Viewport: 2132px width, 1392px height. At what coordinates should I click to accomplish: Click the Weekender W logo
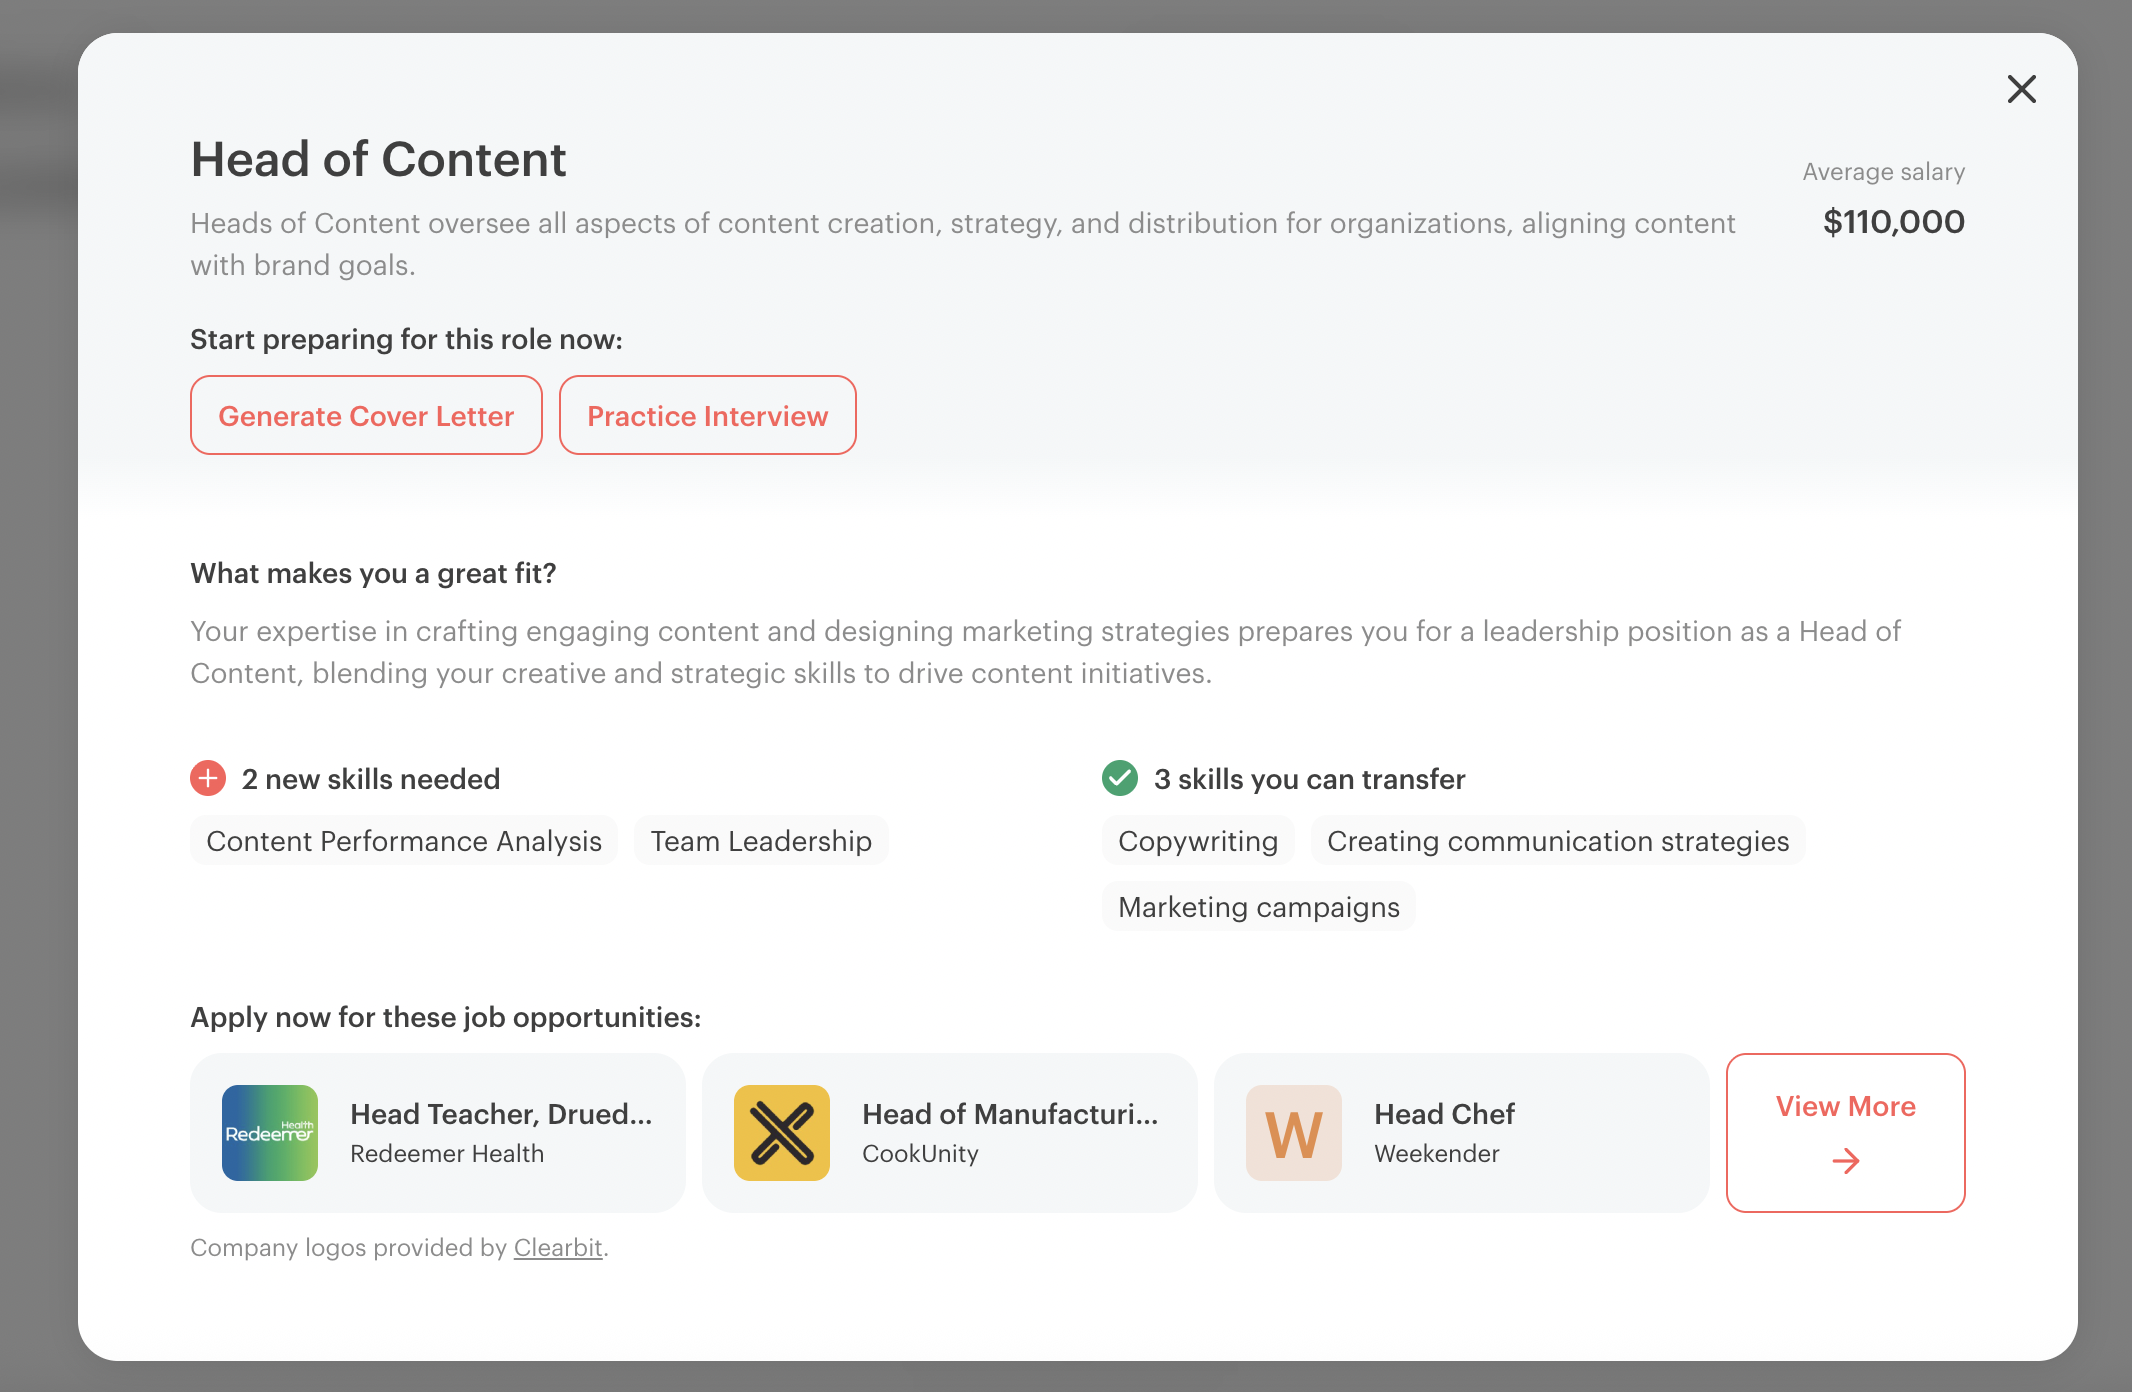pyautogui.click(x=1294, y=1133)
